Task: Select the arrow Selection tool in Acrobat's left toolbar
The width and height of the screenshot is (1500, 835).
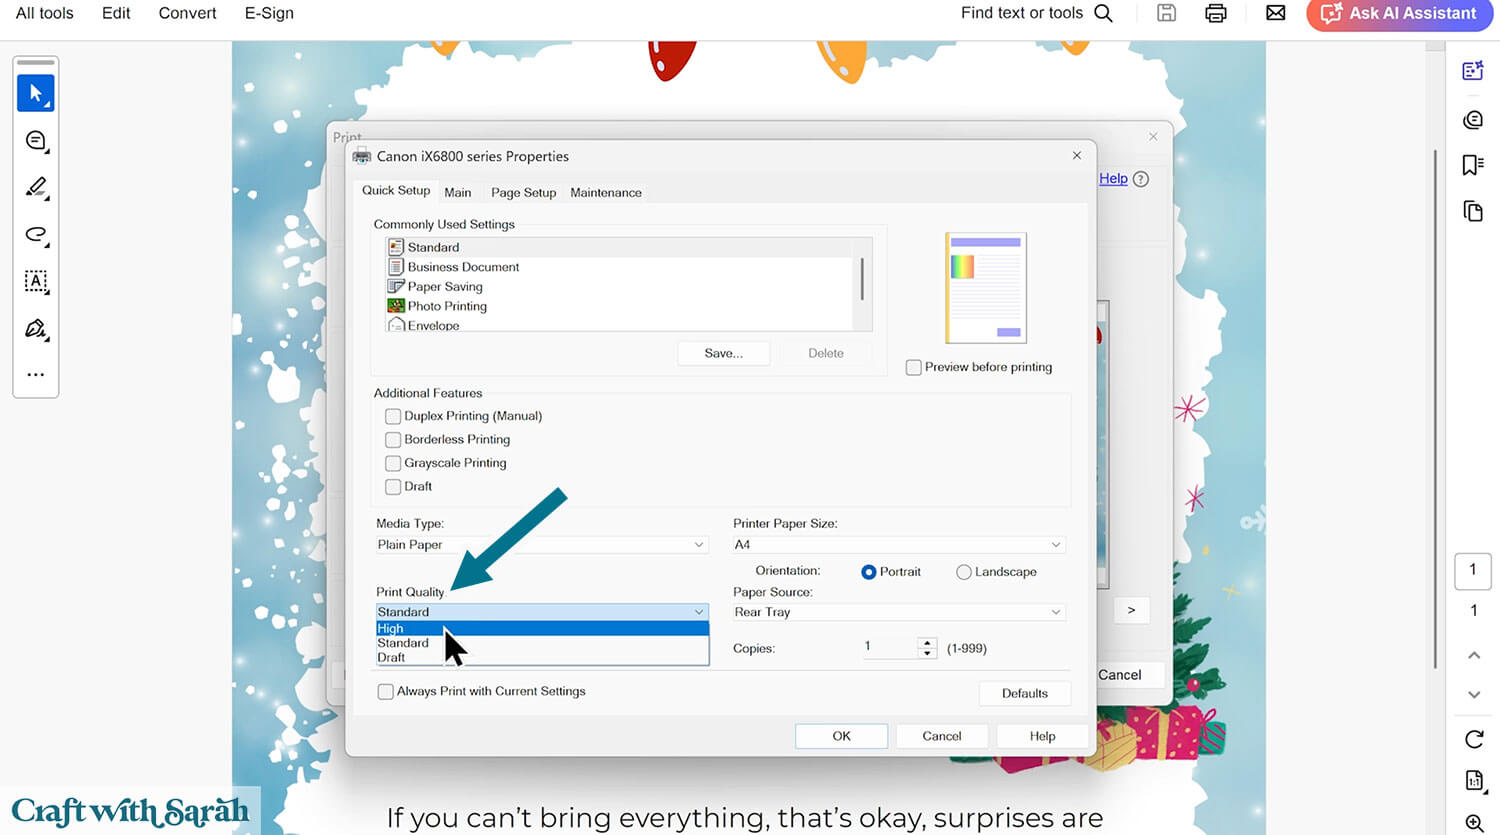Action: pyautogui.click(x=36, y=93)
